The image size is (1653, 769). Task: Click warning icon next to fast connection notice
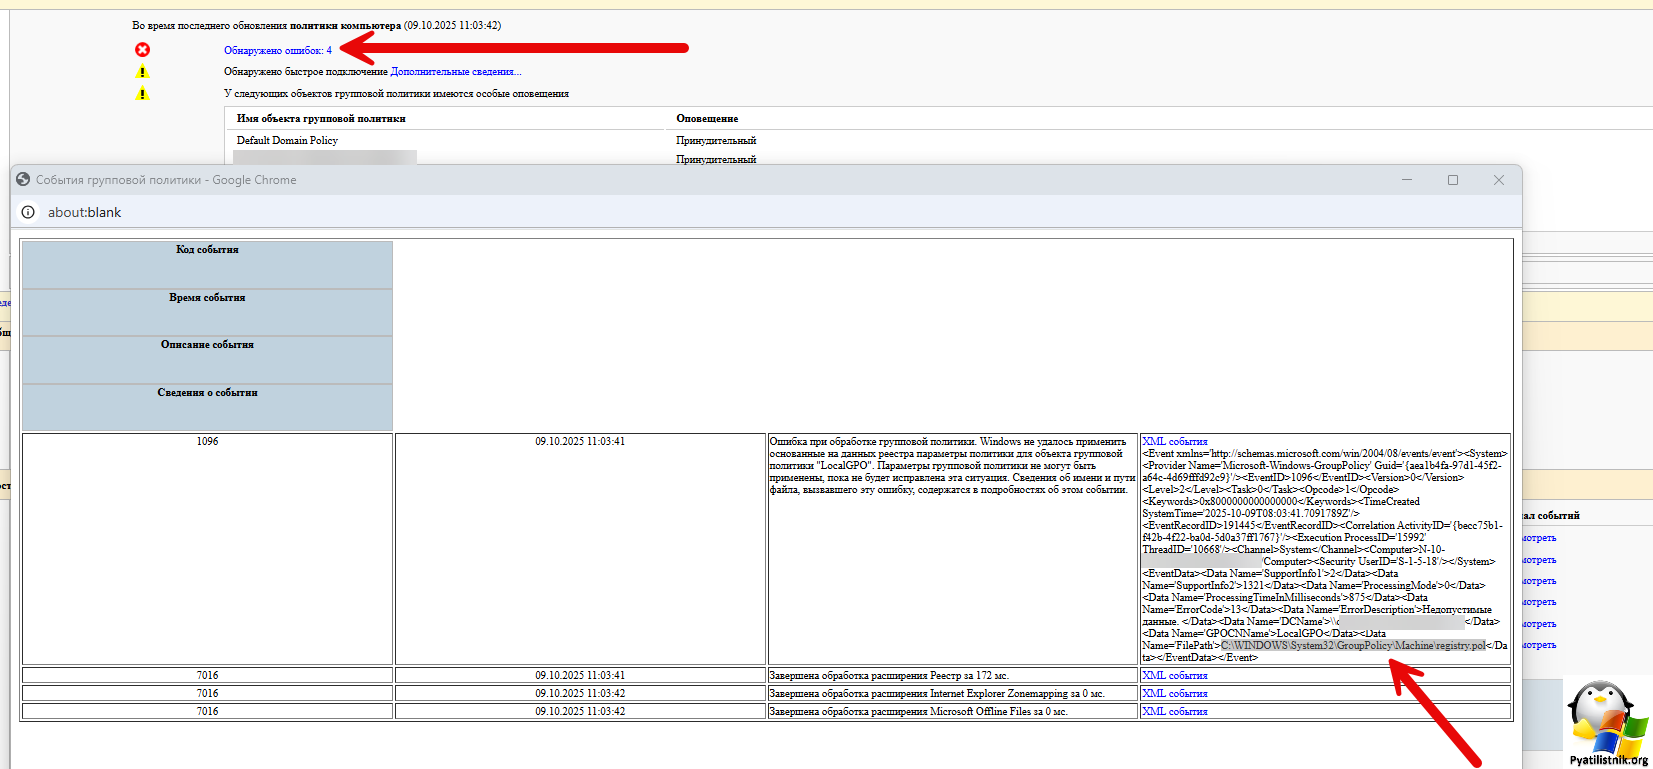pyautogui.click(x=142, y=72)
